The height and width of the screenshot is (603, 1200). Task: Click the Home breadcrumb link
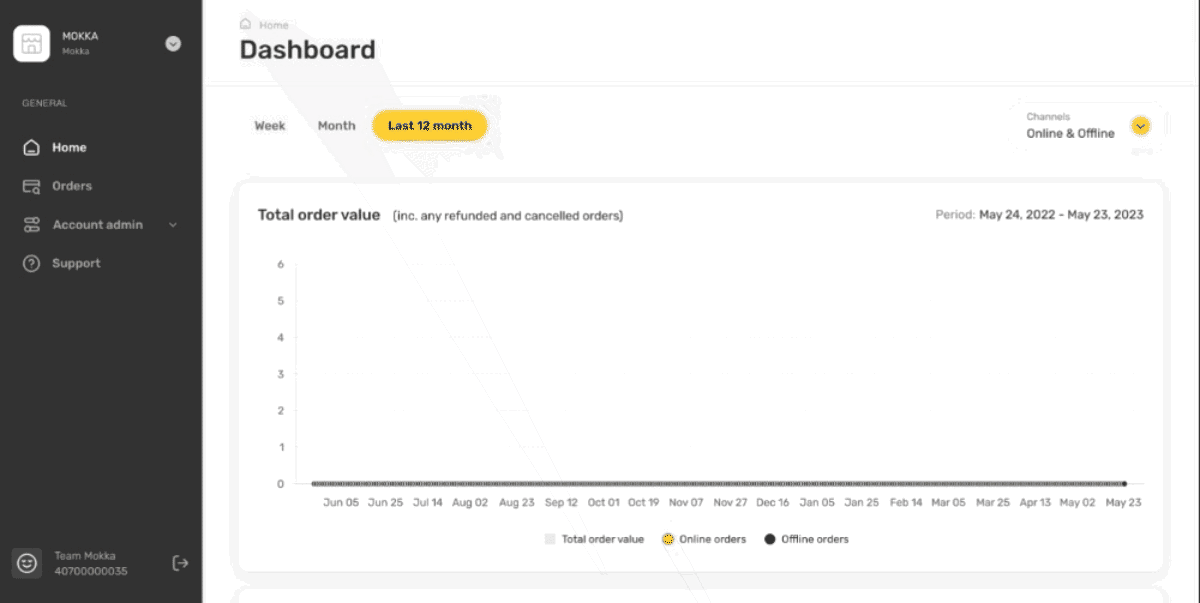click(x=273, y=25)
